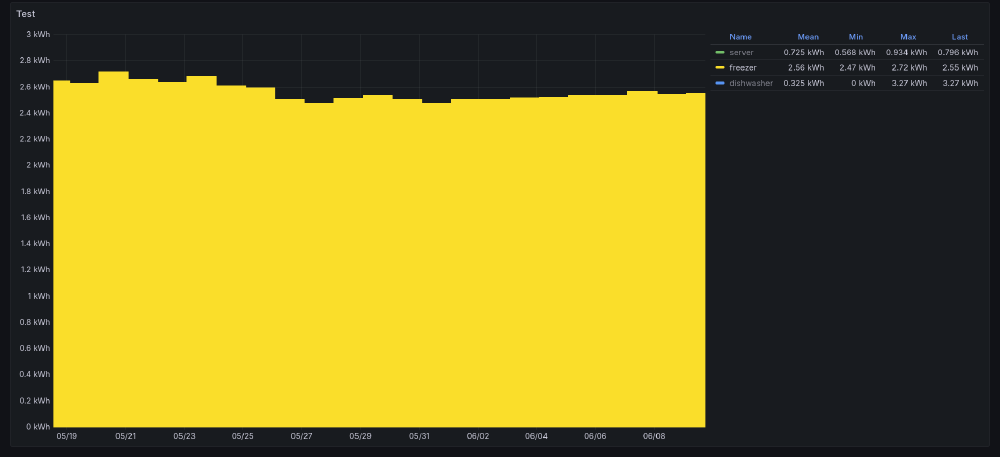Sort legend by Name column
This screenshot has height=457, width=1000.
(740, 37)
